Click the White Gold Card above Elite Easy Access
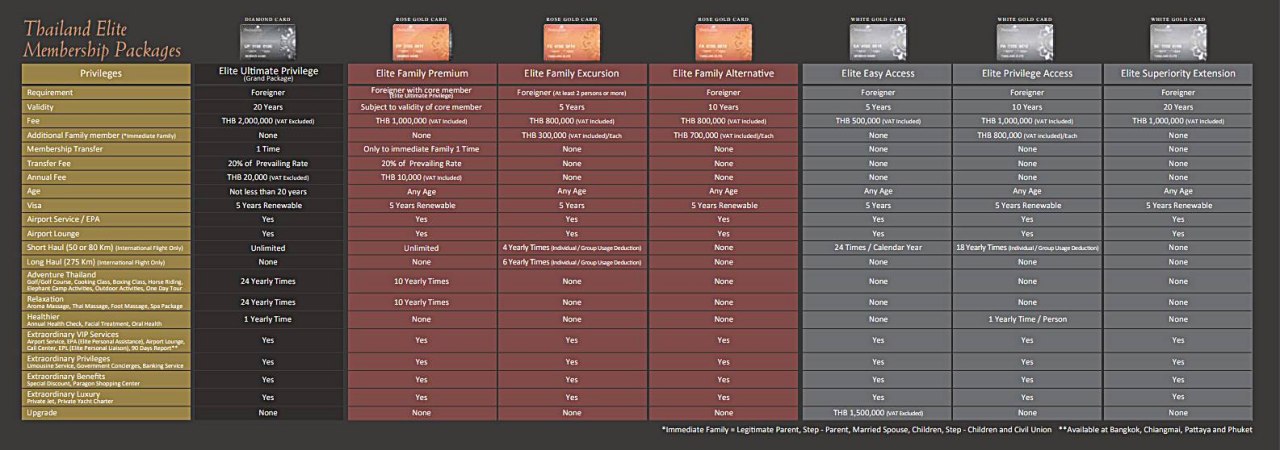Viewport: 1280px width, 450px height. (877, 42)
